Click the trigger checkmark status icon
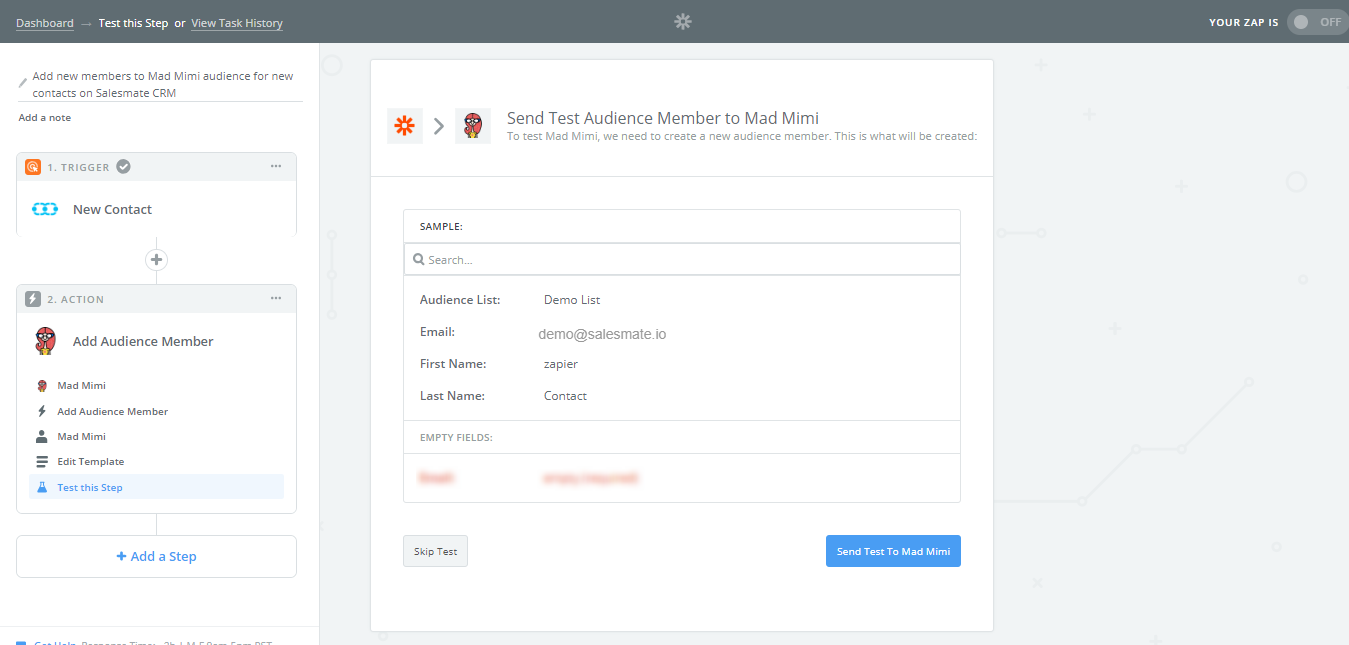Viewport: 1349px width, 645px height. [123, 167]
